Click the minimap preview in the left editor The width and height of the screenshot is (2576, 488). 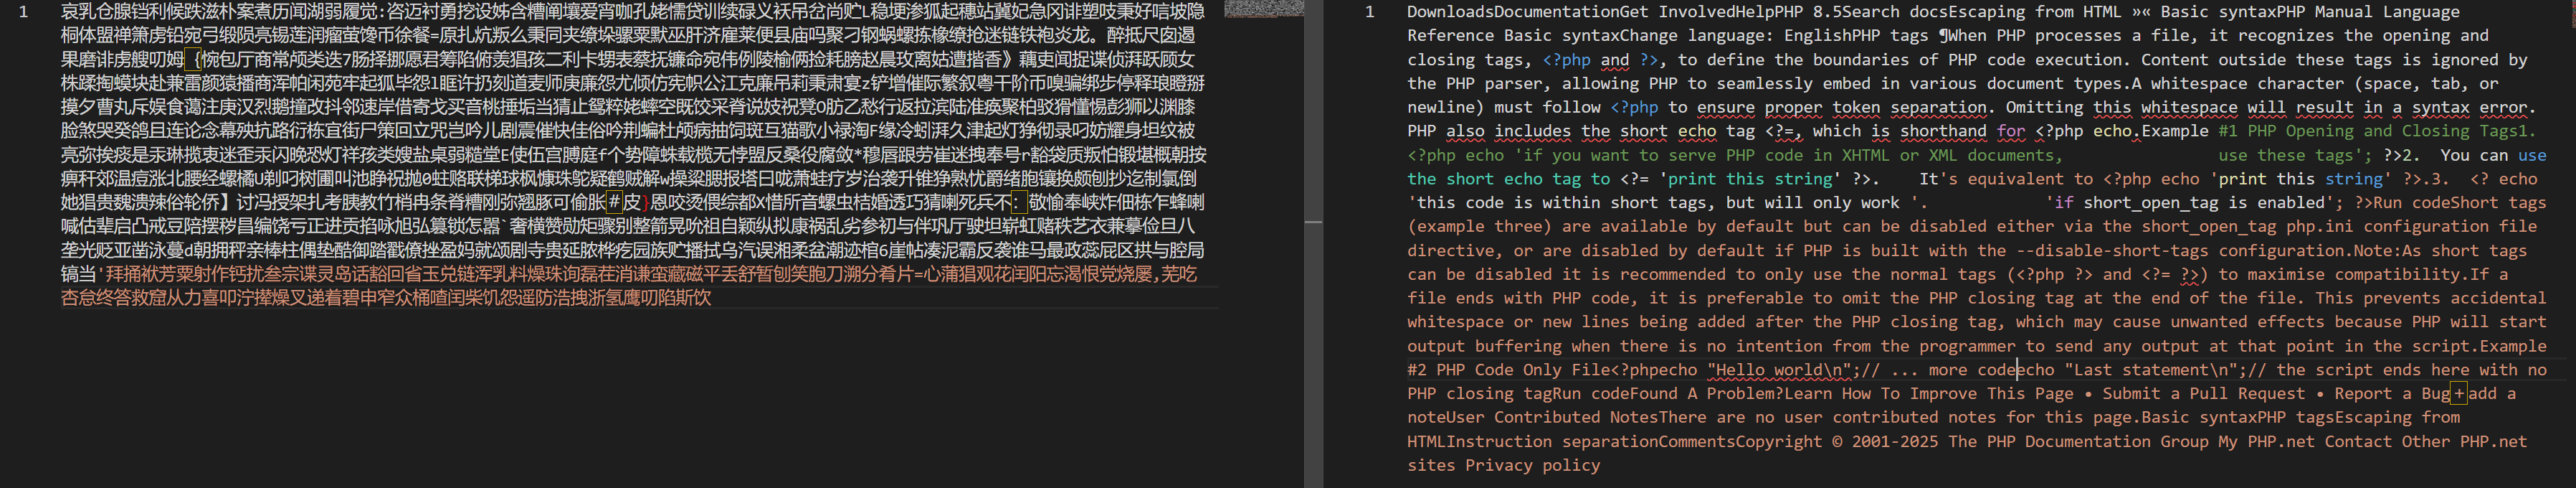pos(1263,9)
